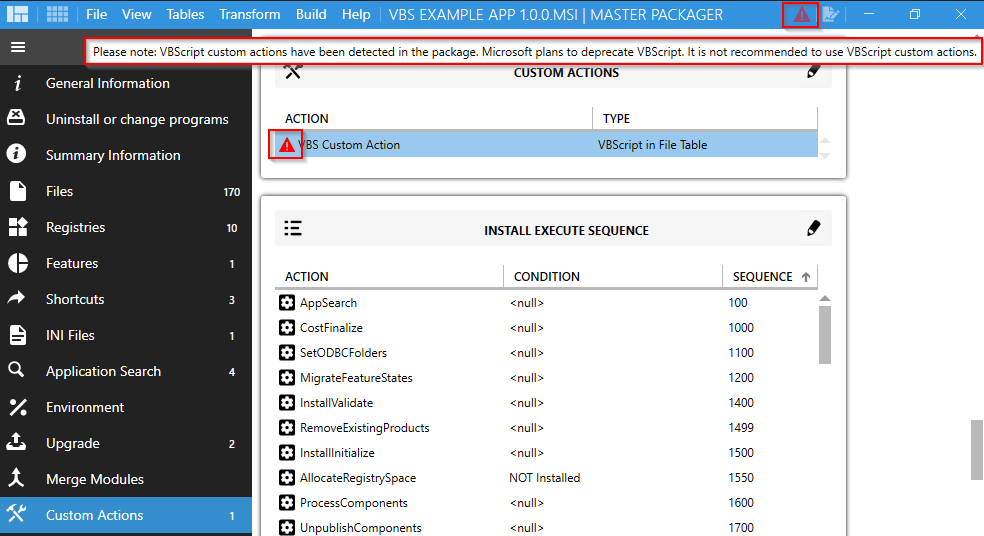Open the Build menu
This screenshot has width=984, height=536.
(x=311, y=14)
